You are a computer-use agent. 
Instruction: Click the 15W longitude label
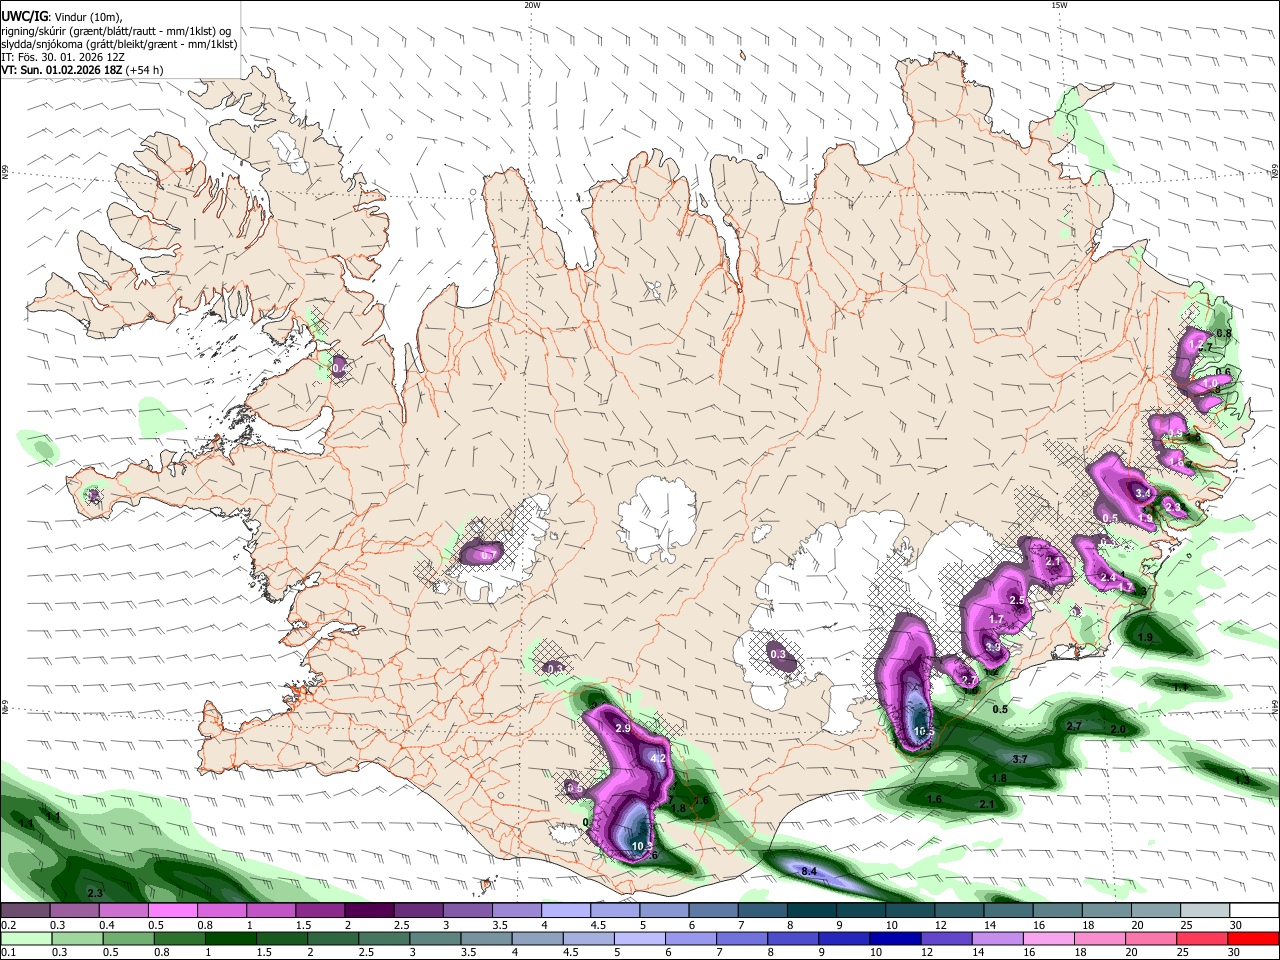coord(1059,5)
